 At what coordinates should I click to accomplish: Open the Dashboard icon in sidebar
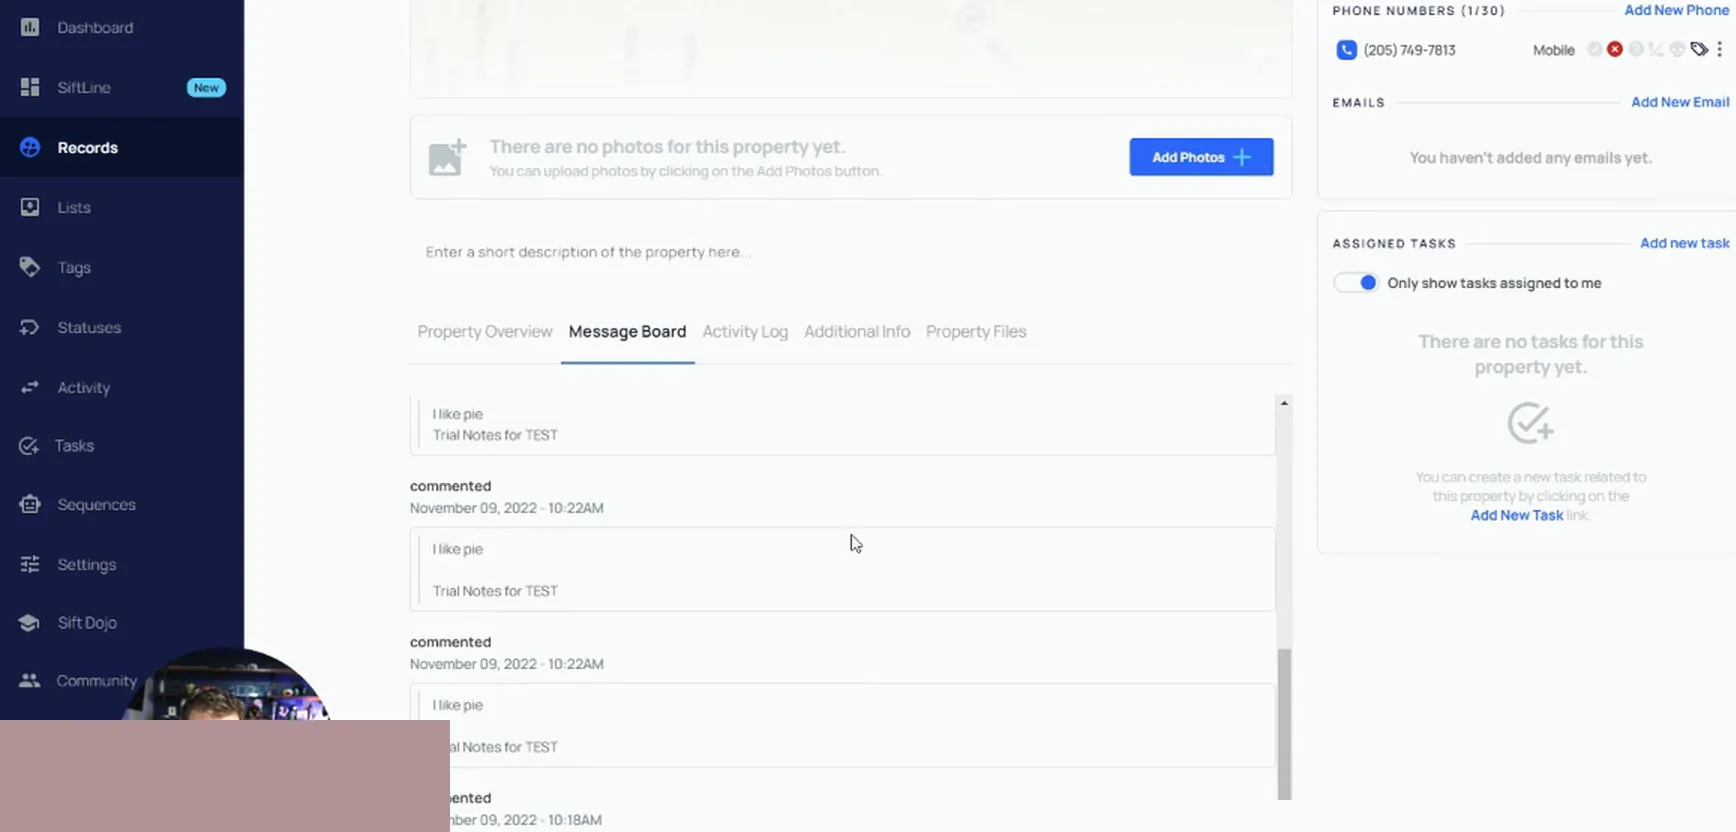(x=30, y=27)
